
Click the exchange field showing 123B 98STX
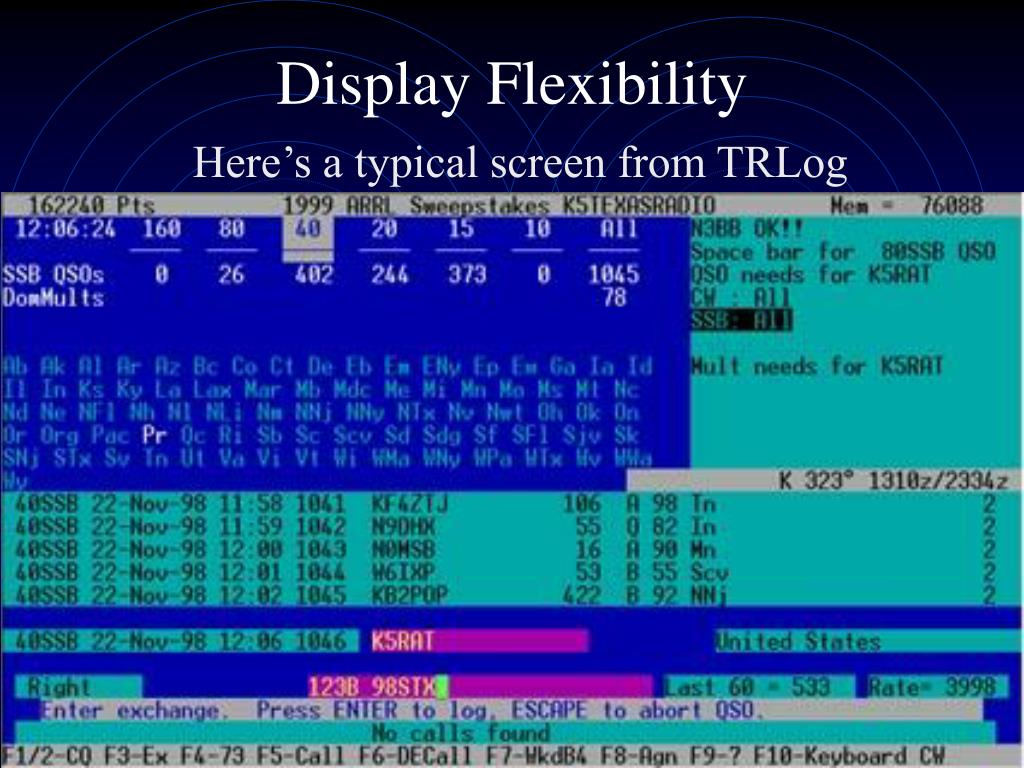click(x=480, y=687)
